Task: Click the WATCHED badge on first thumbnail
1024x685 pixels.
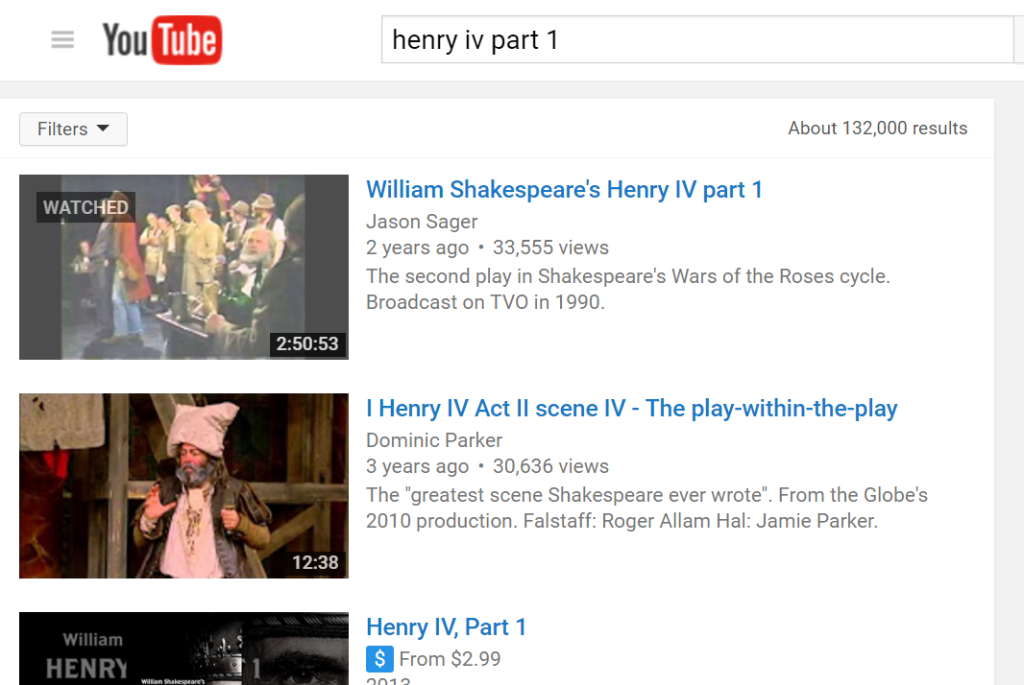Action: (x=85, y=207)
